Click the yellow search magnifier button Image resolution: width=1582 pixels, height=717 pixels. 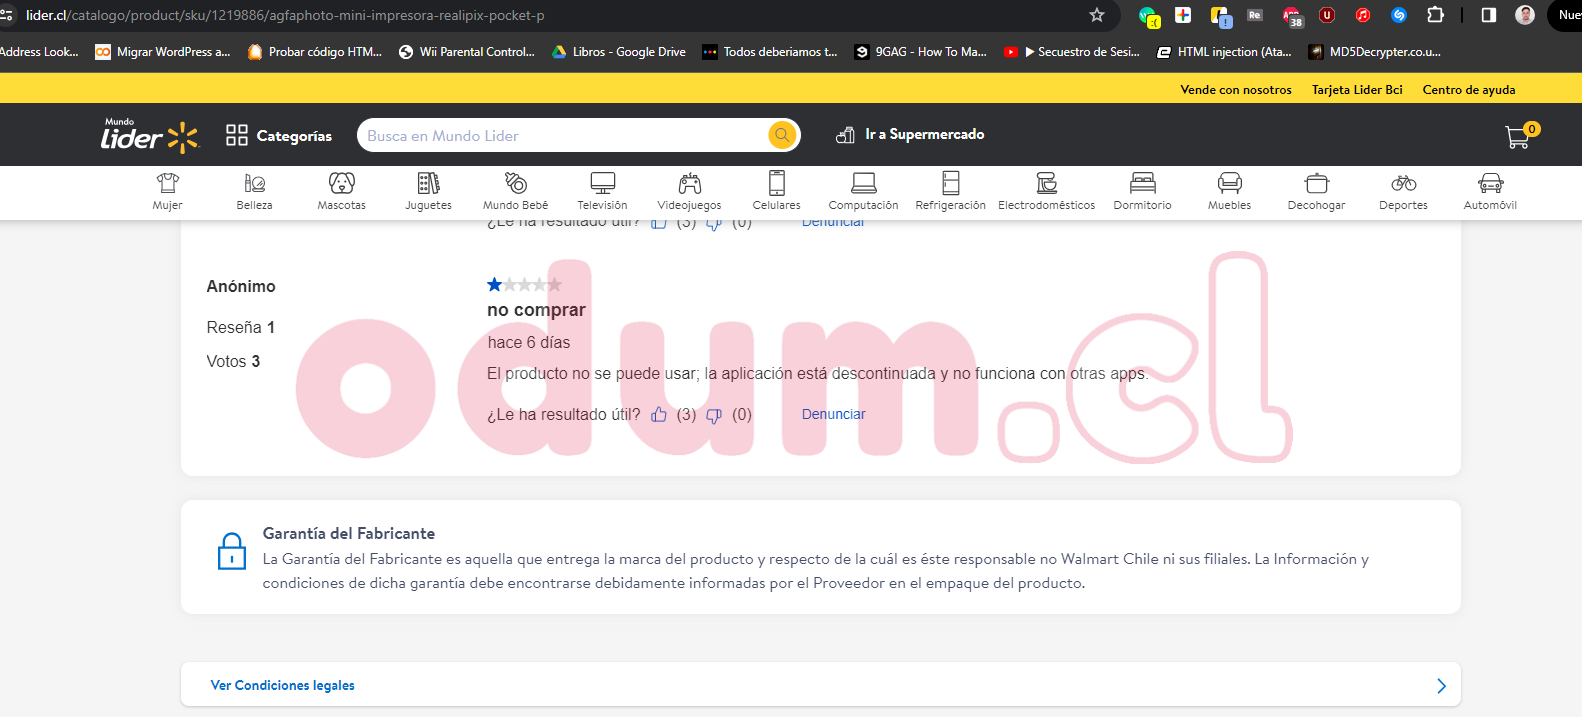click(781, 135)
